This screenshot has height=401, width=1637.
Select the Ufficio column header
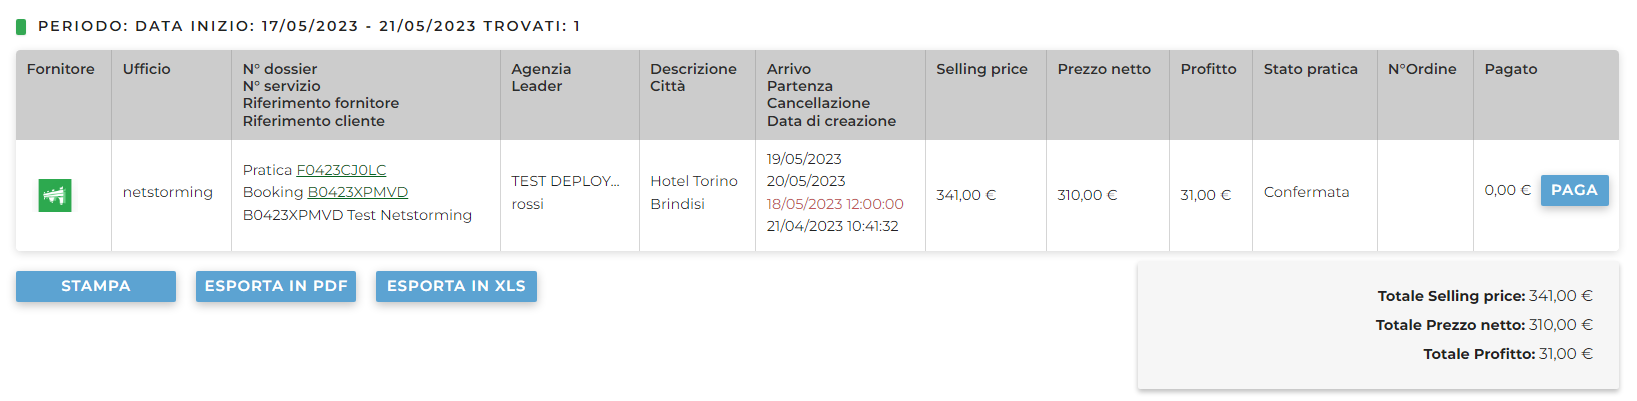pos(147,69)
